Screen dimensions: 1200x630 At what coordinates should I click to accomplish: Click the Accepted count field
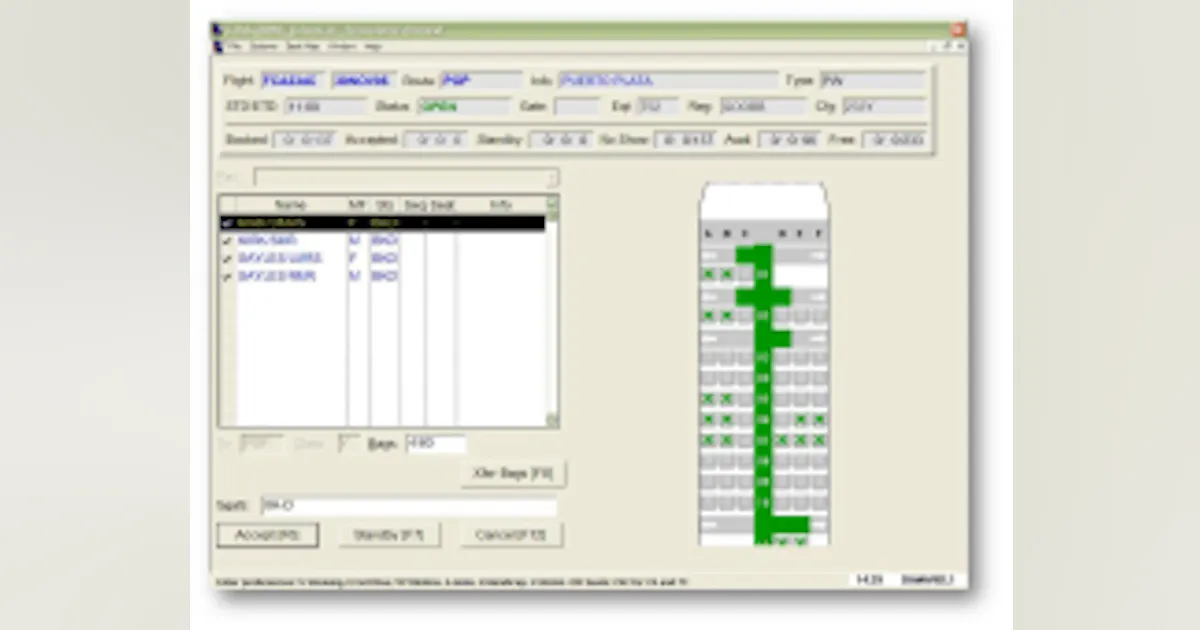pos(435,140)
